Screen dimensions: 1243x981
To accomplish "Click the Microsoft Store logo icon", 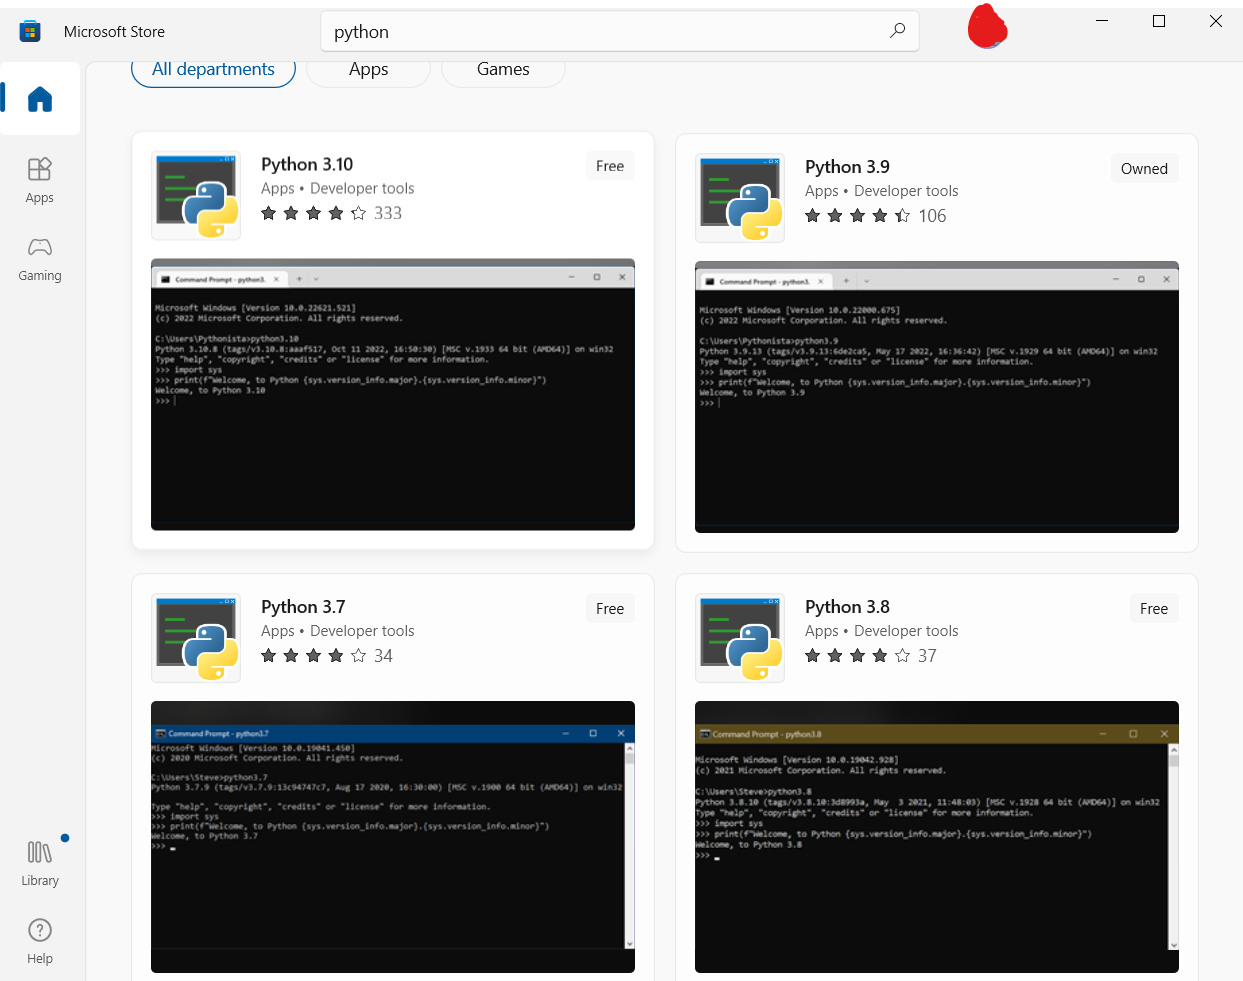I will [30, 31].
